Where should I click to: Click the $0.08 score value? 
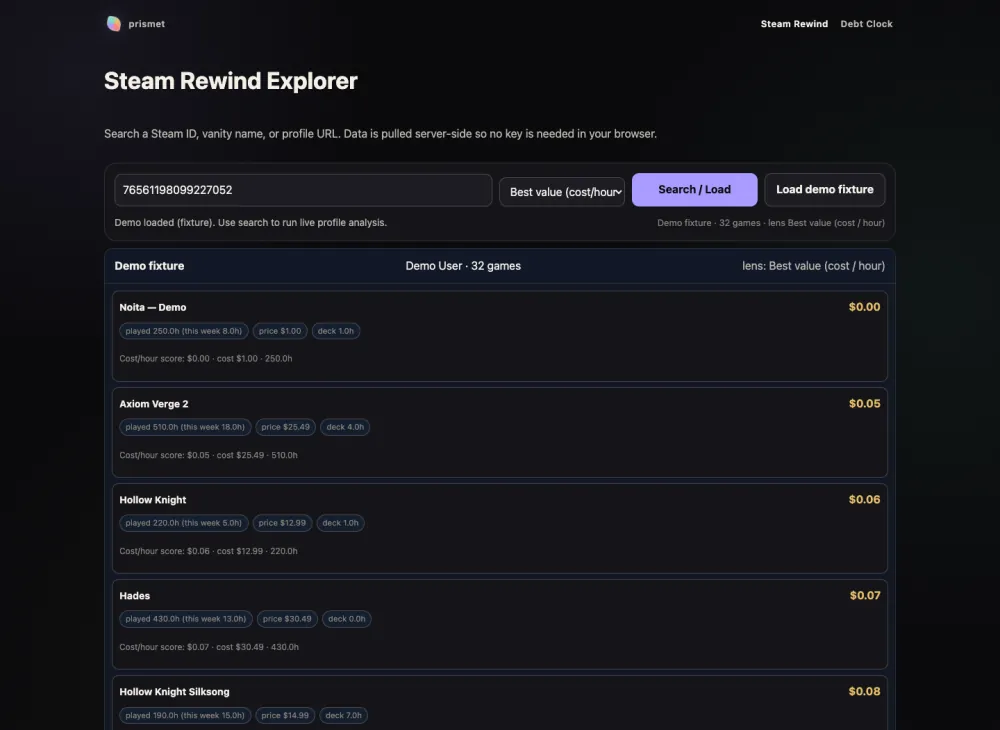pos(864,691)
